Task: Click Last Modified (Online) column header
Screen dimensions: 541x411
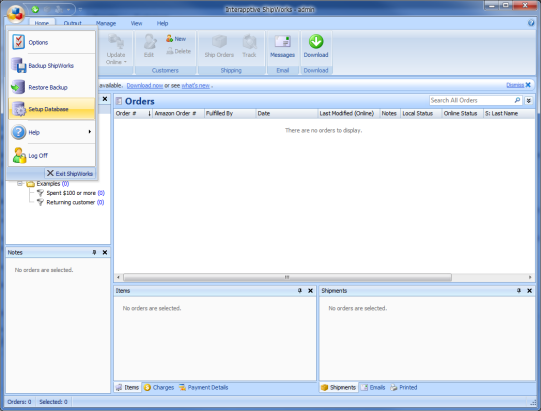Action: pos(348,113)
